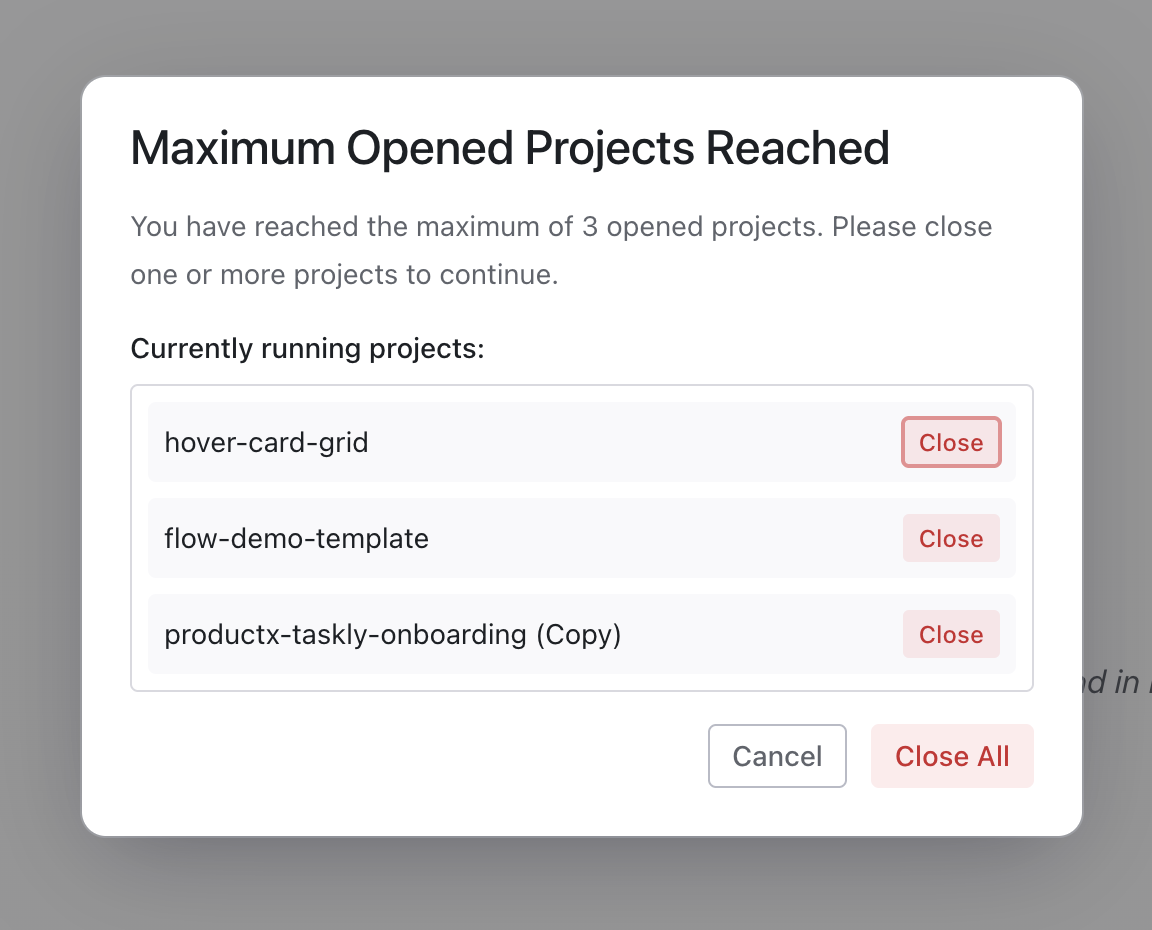The height and width of the screenshot is (930, 1152).
Task: Close the productx-taskly-onboarding (Copy) project
Action: pyautogui.click(x=950, y=635)
